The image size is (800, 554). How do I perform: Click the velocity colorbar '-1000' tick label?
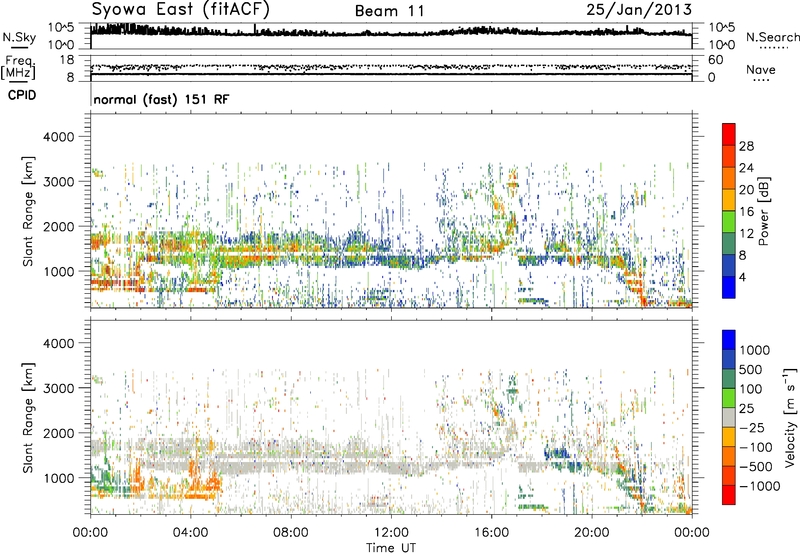[759, 486]
